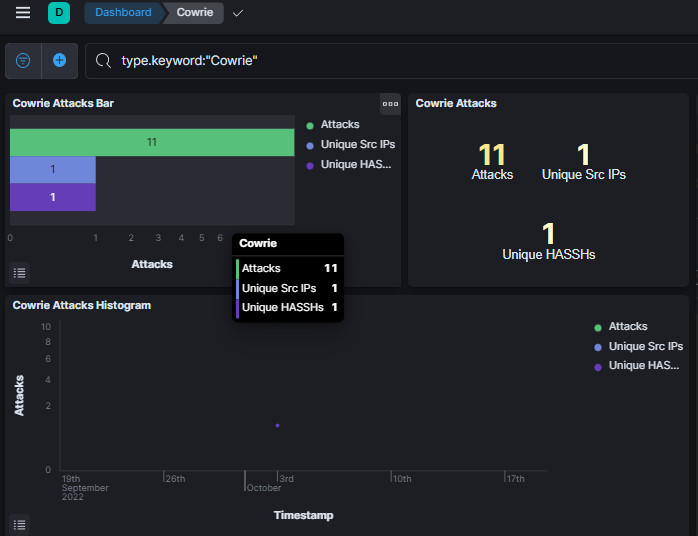Open Cowrie Attacks Bar panel options menu
The image size is (698, 536).
390,104
